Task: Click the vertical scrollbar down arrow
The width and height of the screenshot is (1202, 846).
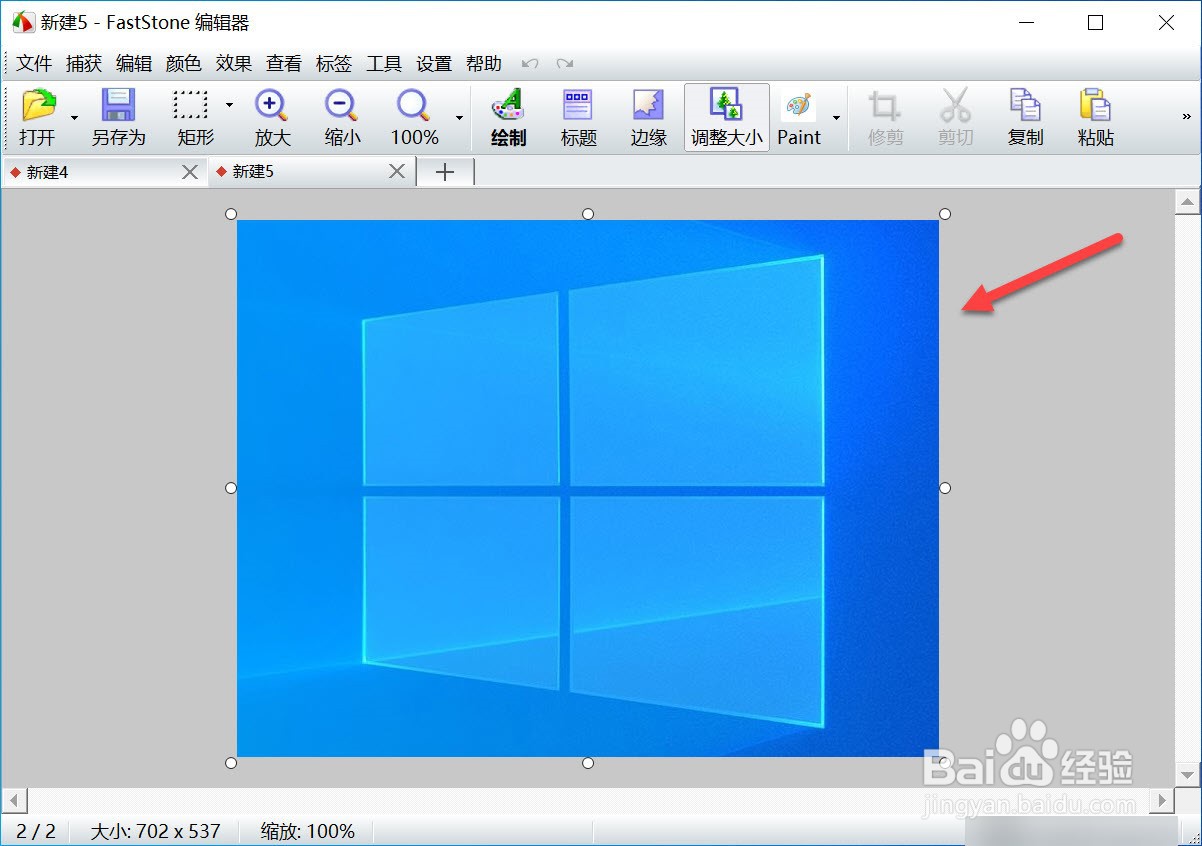Action: pos(1187,774)
